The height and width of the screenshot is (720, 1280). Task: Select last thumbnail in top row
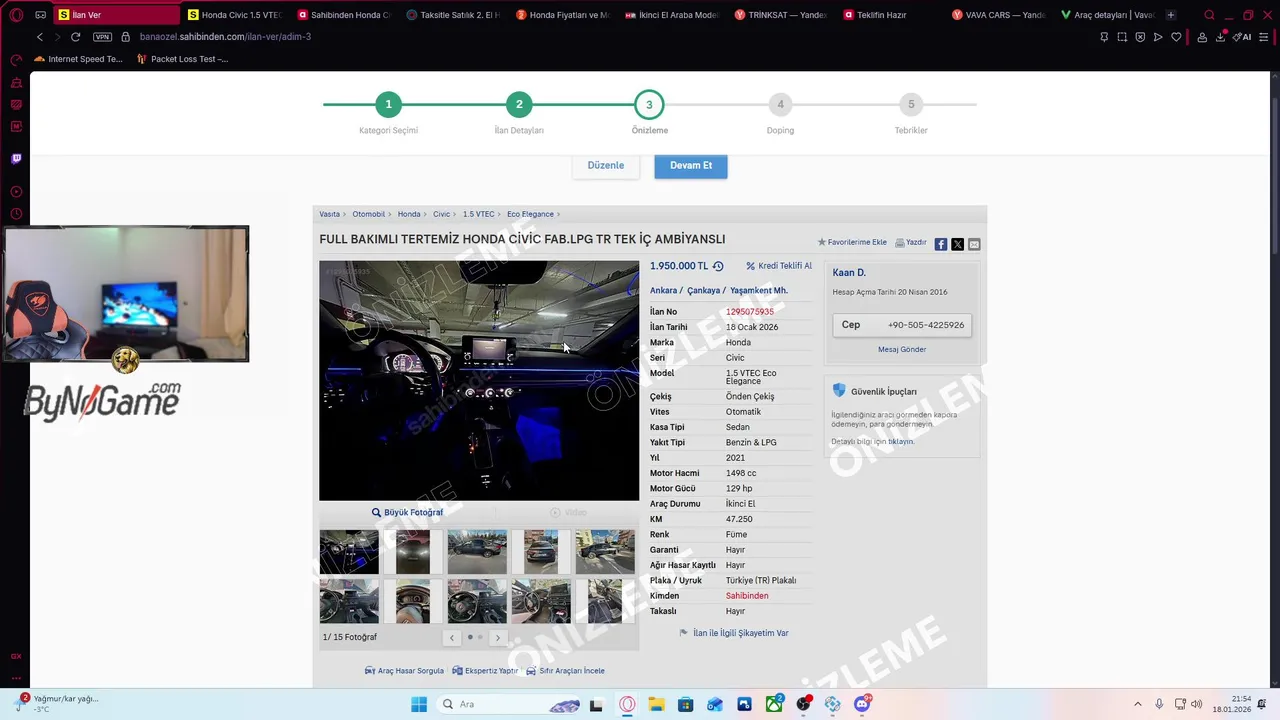click(605, 552)
